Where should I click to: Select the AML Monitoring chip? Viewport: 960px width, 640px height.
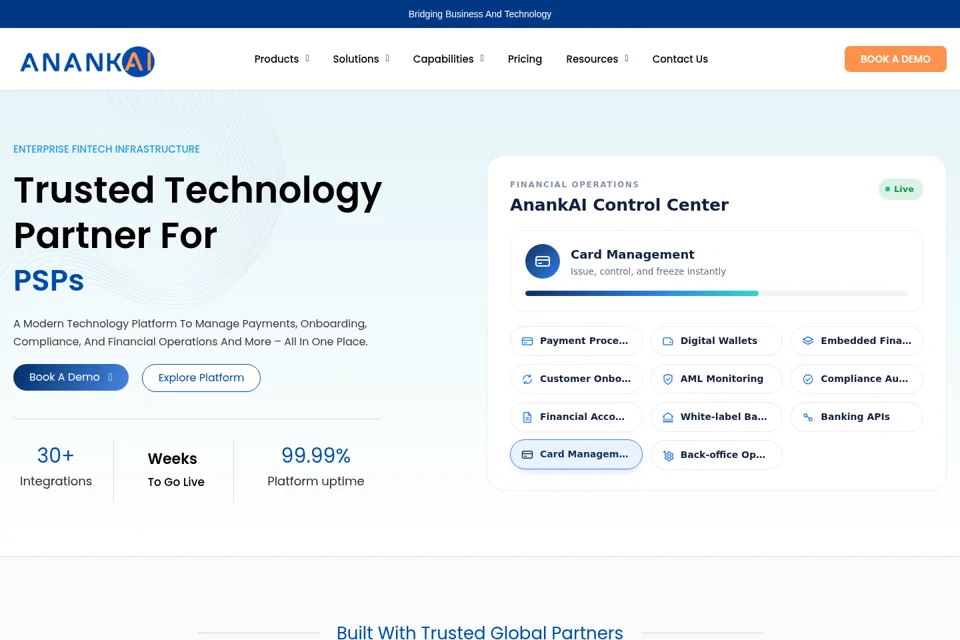coord(716,379)
